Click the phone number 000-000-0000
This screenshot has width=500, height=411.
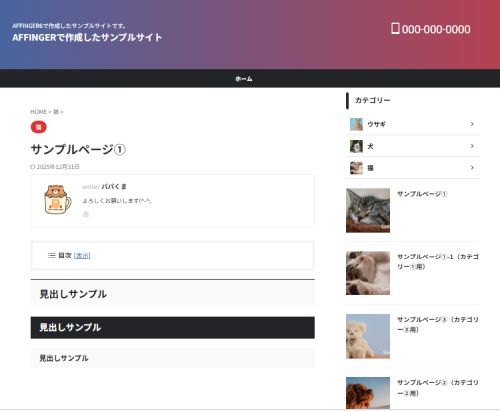(x=436, y=29)
